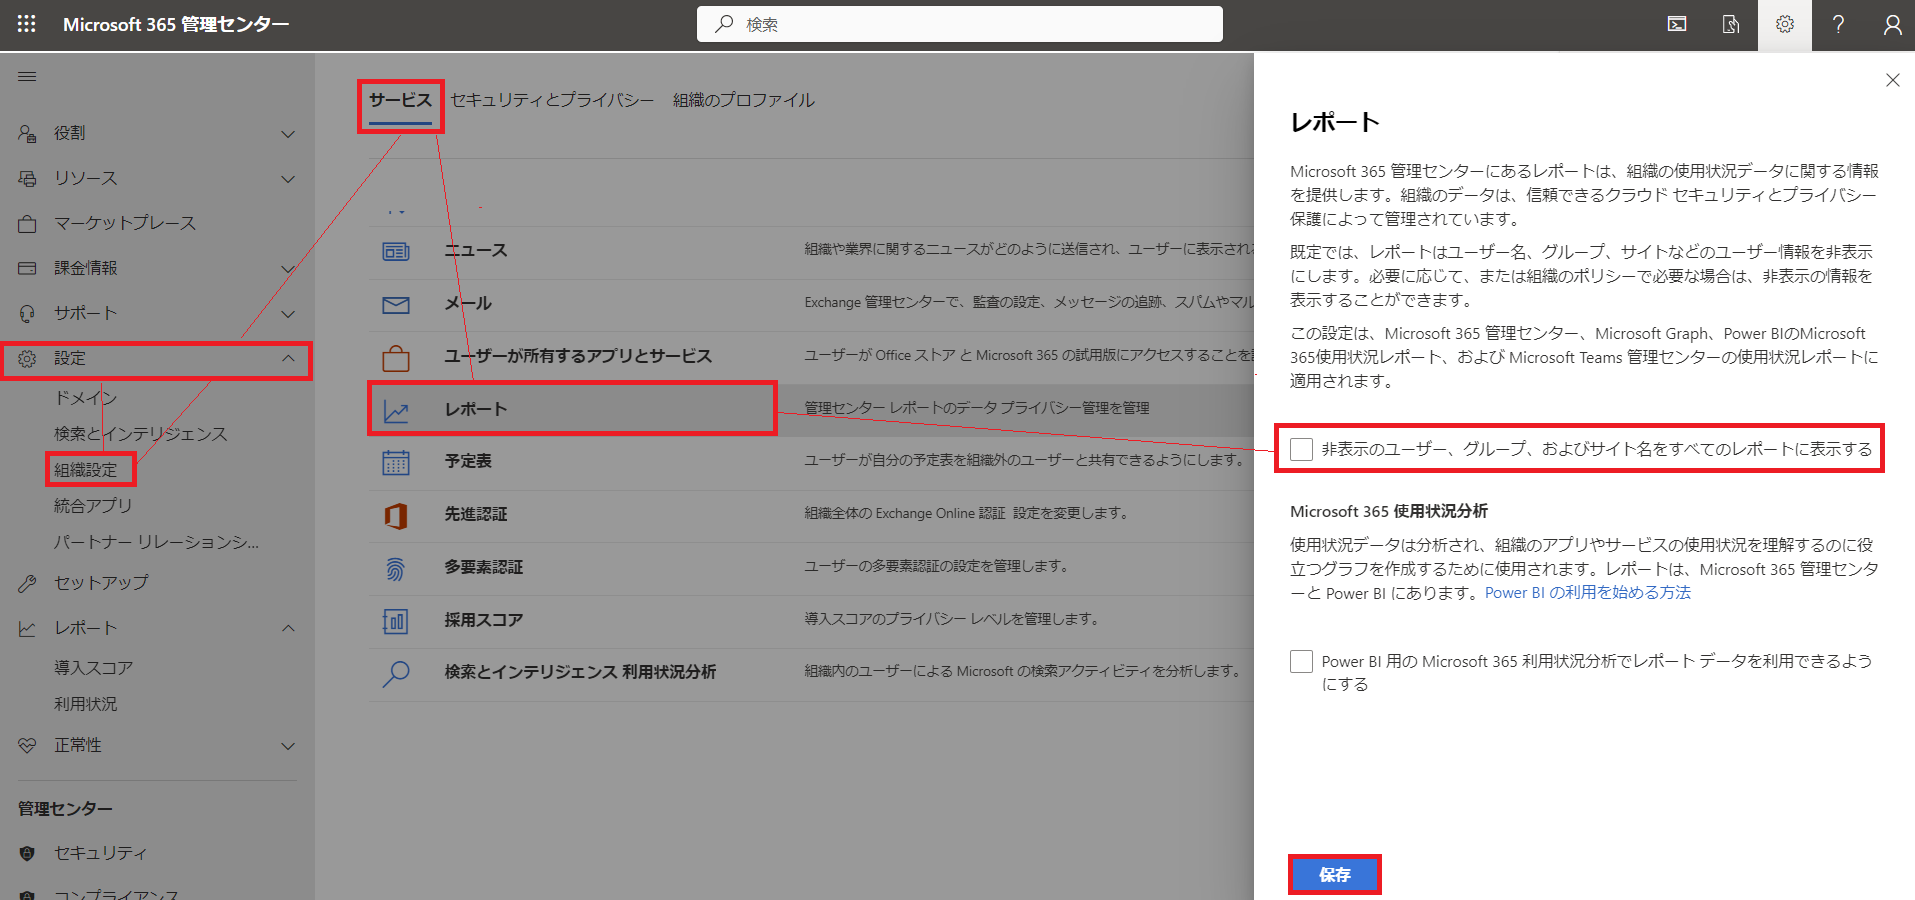Open the account profile icon

tap(1892, 24)
